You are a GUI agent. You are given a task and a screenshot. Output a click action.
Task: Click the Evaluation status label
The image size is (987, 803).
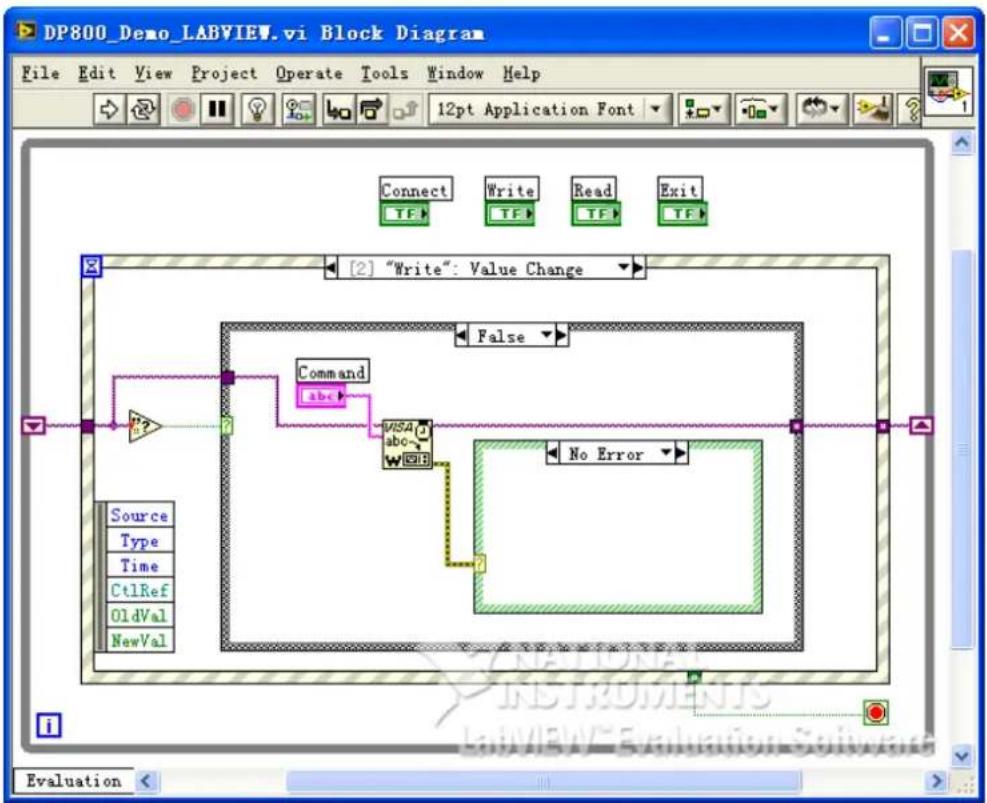click(x=74, y=781)
